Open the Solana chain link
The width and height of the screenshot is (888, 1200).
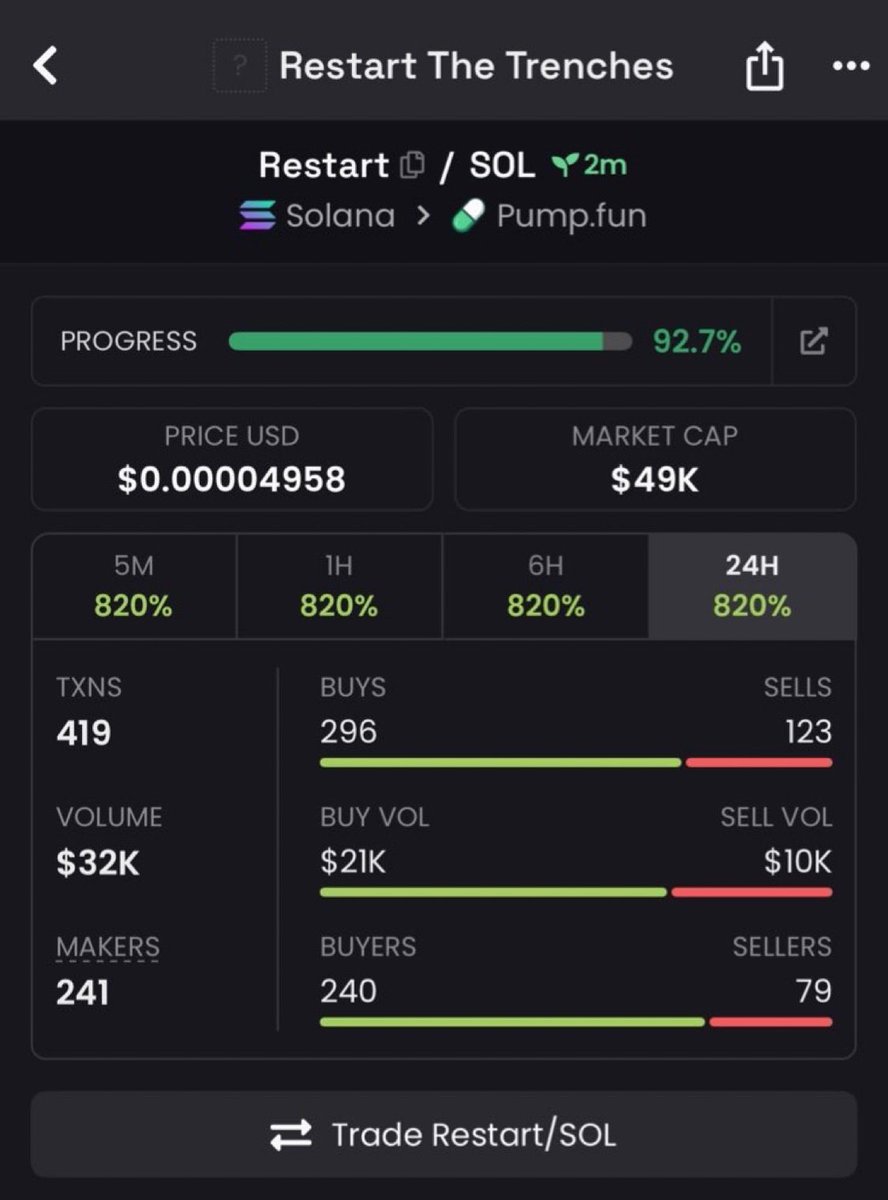pyautogui.click(x=340, y=215)
